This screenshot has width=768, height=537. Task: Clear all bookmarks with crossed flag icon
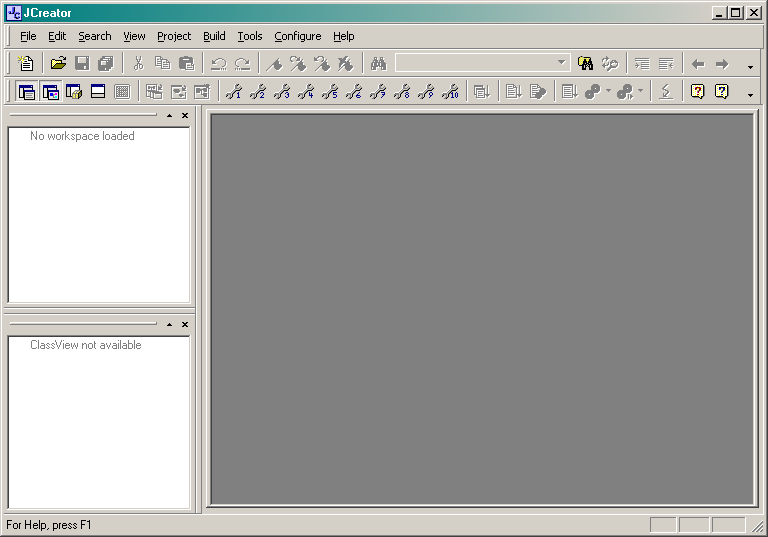click(346, 64)
